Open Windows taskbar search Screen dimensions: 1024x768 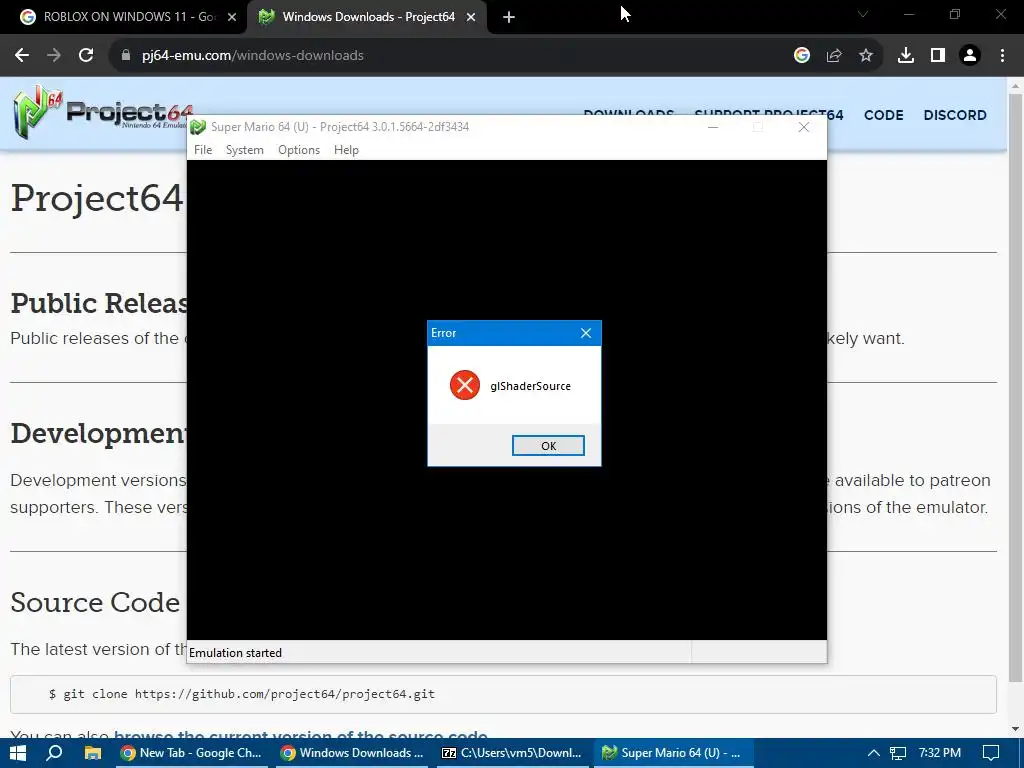(x=55, y=753)
